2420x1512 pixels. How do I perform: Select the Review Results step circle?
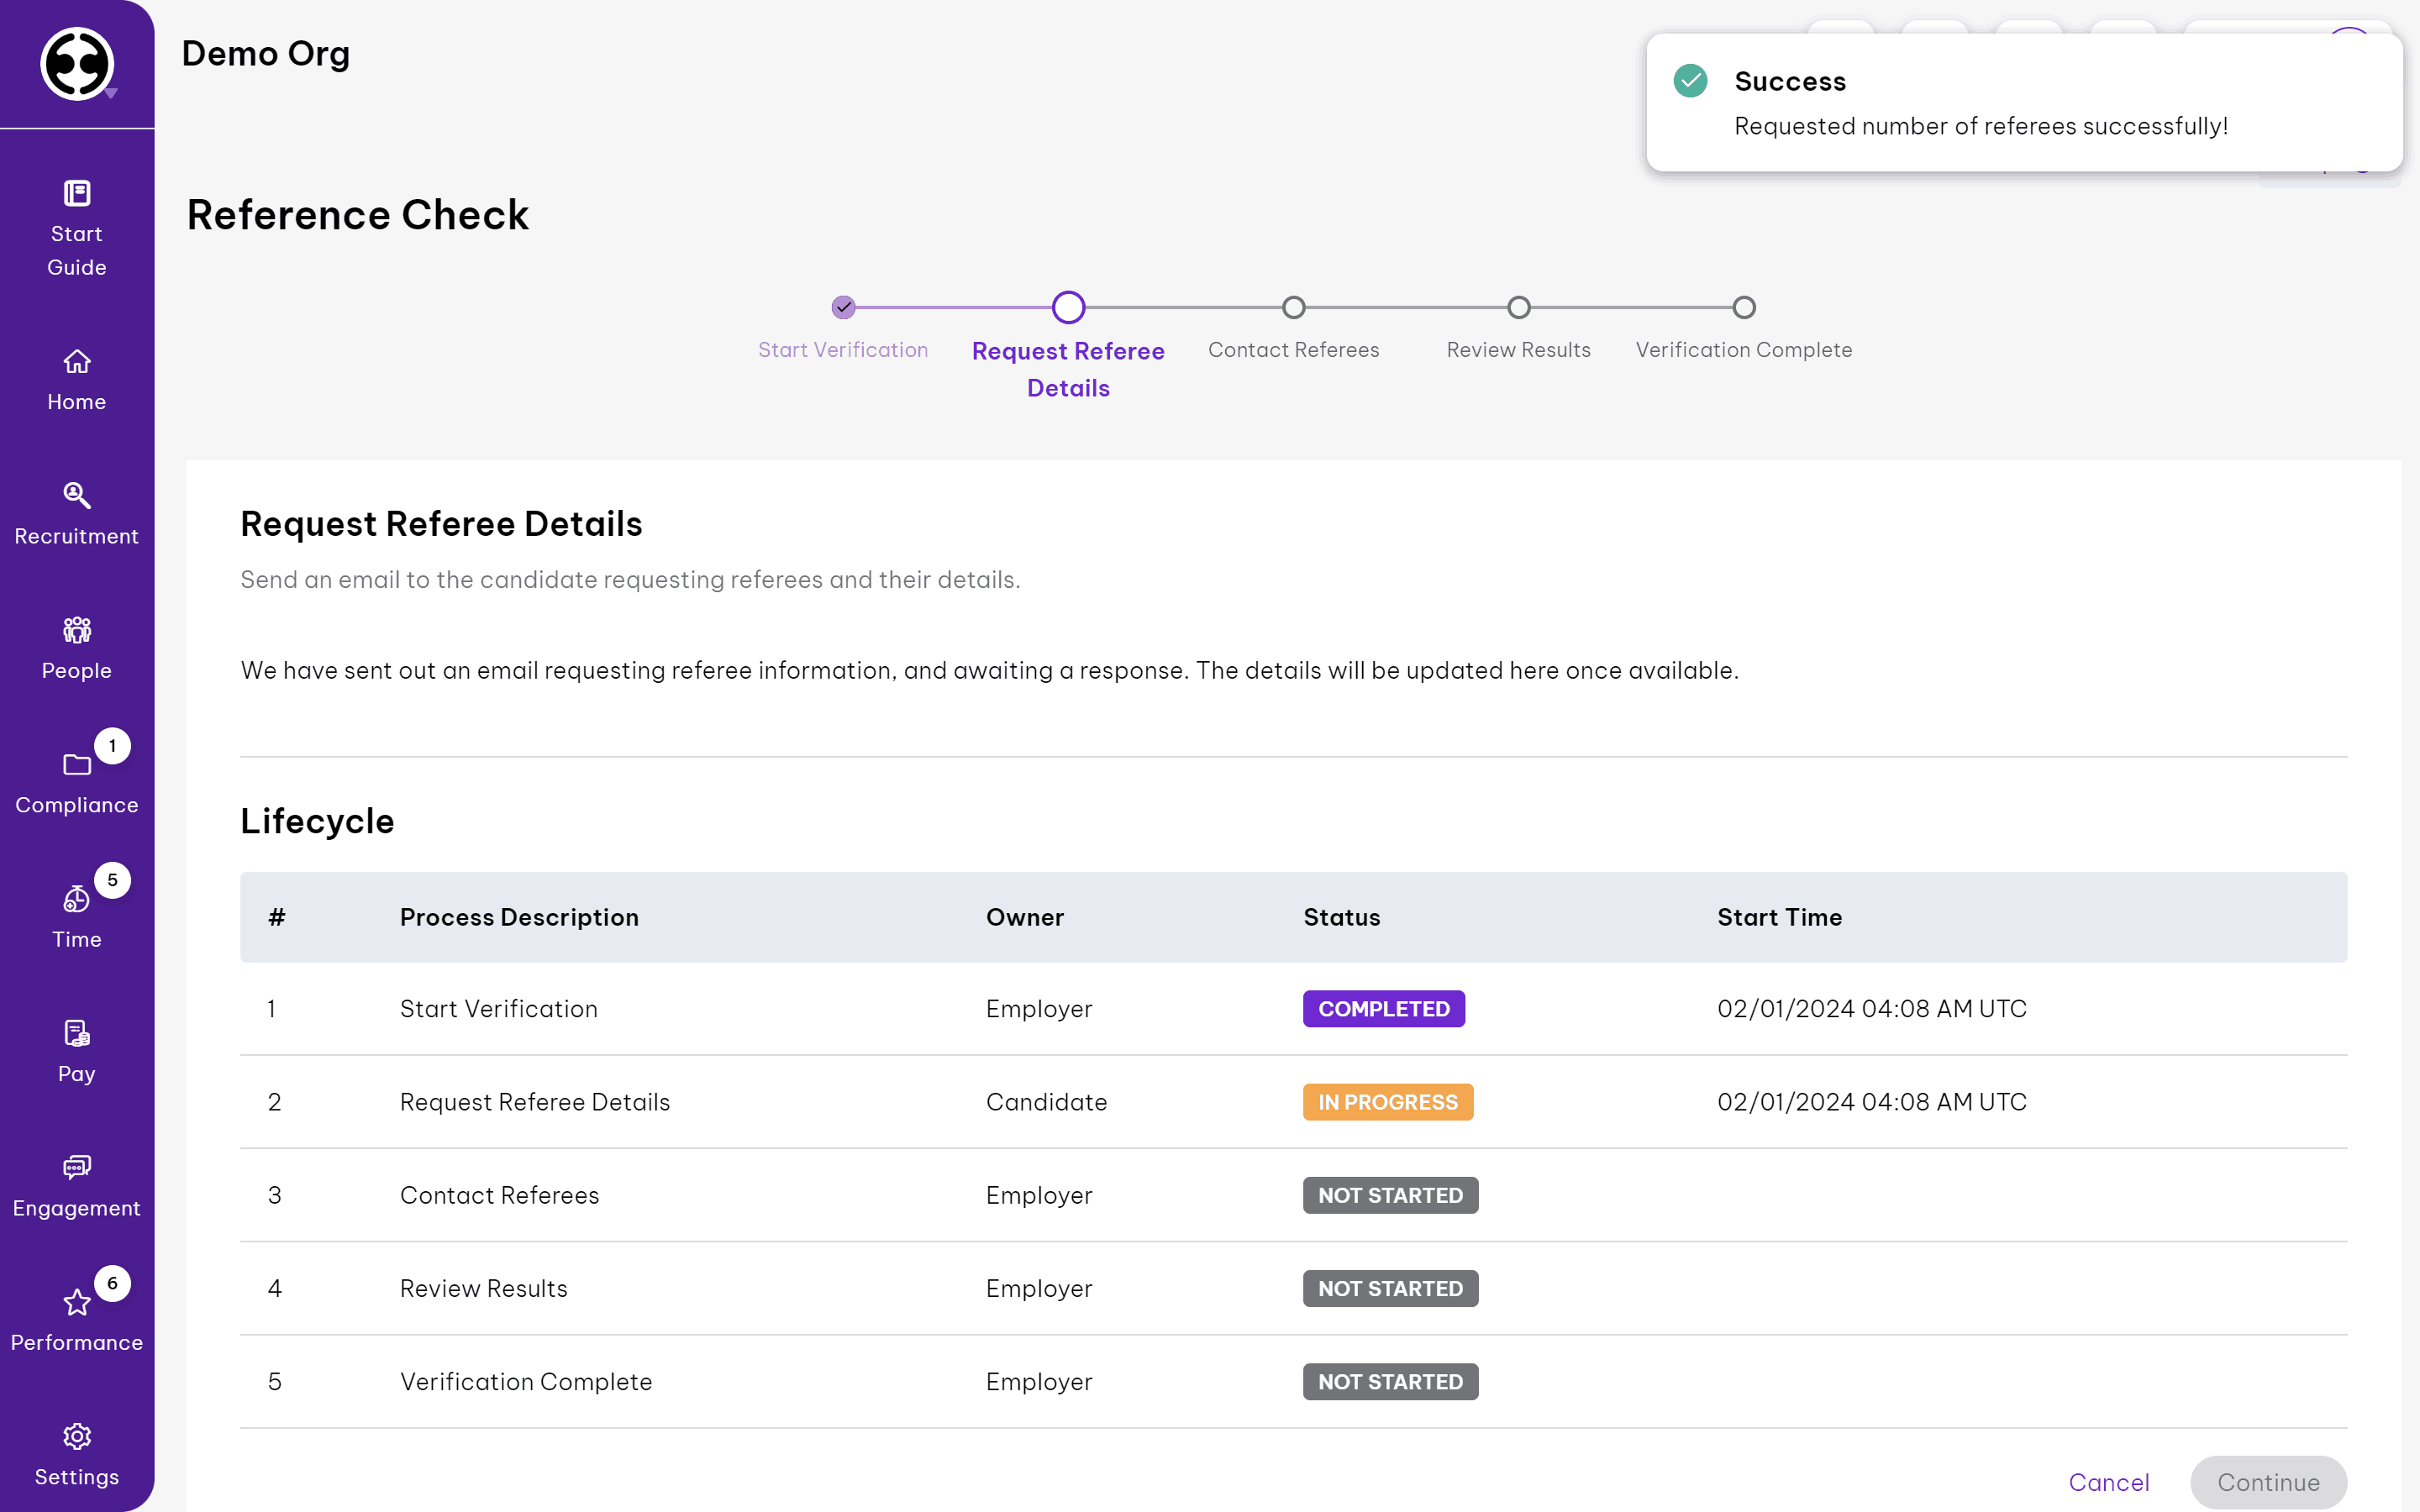pos(1518,307)
